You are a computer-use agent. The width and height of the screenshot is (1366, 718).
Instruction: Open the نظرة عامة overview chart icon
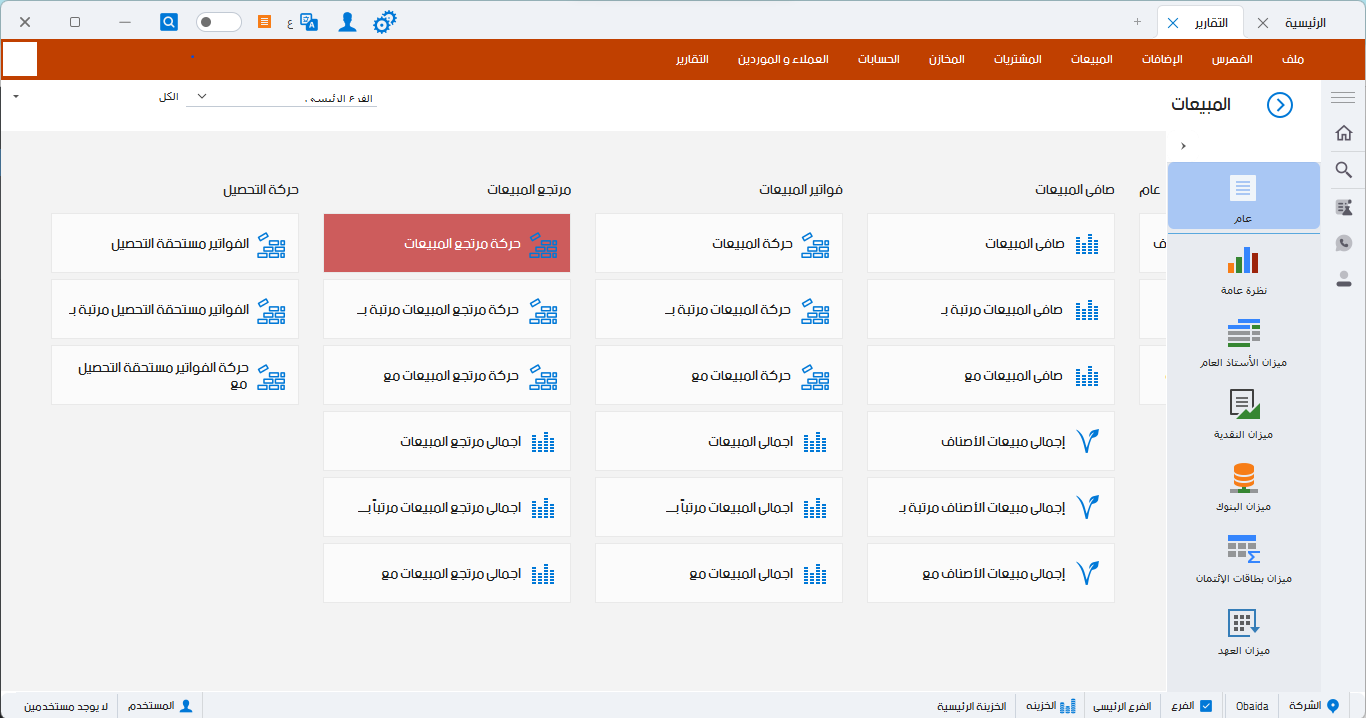click(1243, 262)
